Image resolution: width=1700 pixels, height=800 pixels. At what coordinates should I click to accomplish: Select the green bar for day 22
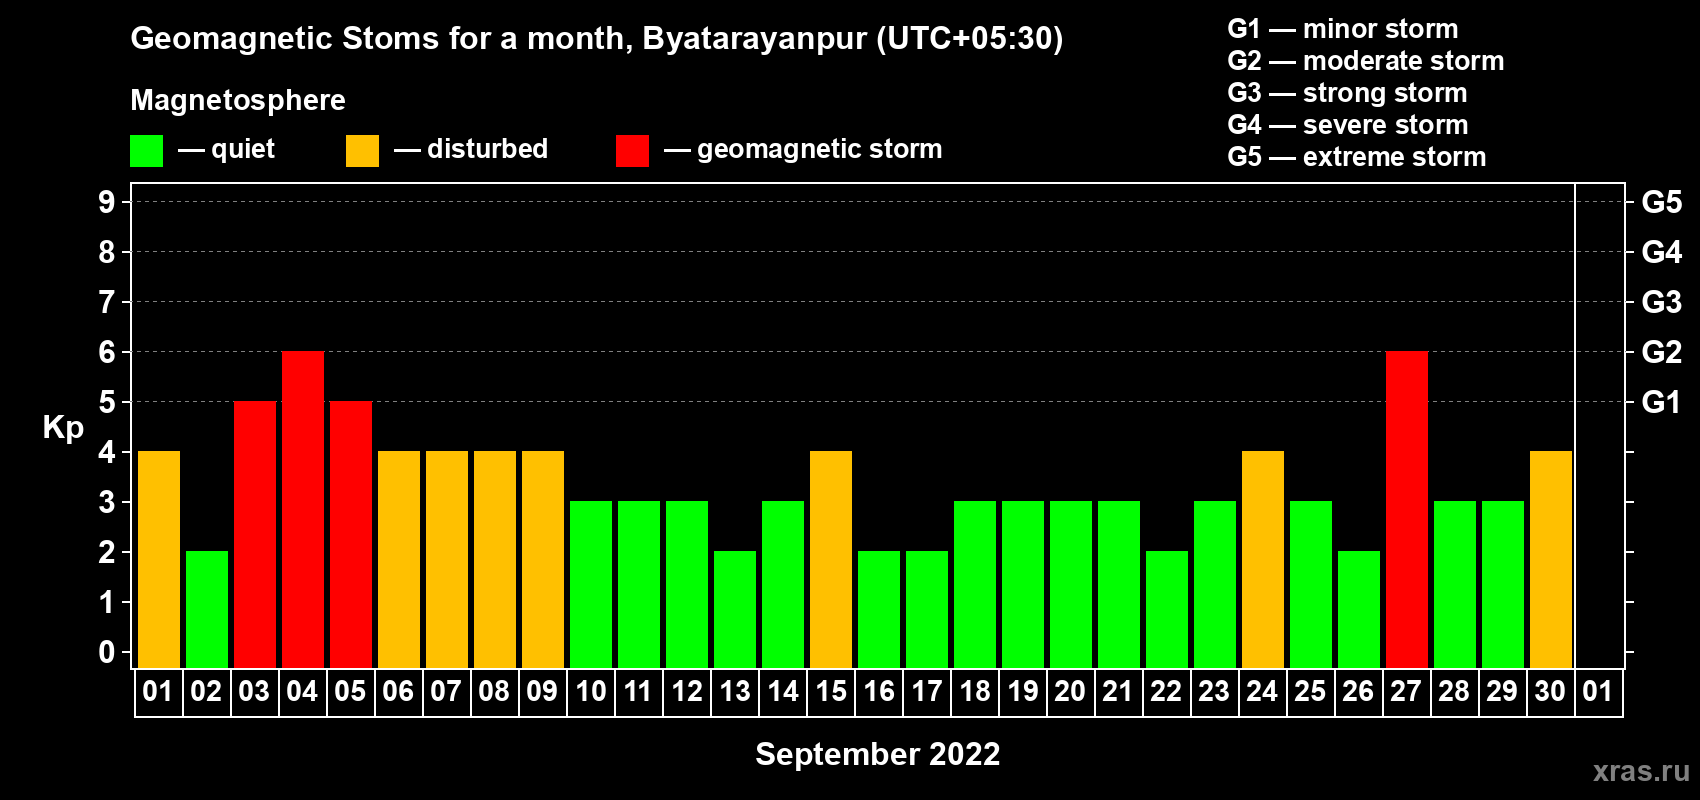pyautogui.click(x=1167, y=610)
